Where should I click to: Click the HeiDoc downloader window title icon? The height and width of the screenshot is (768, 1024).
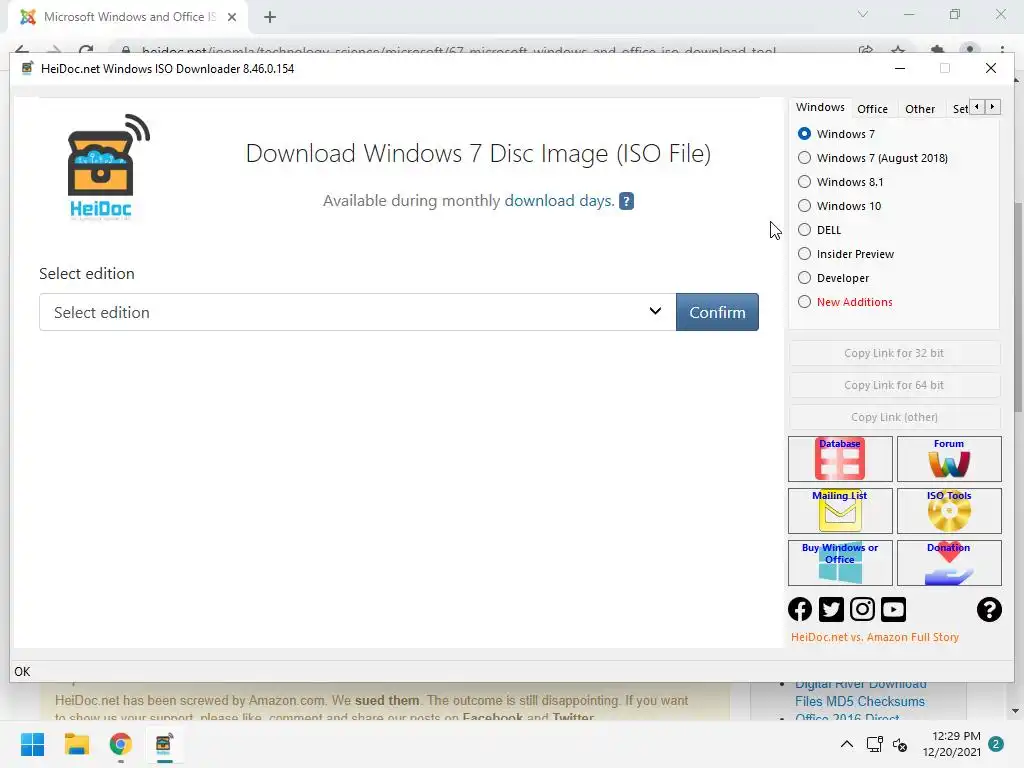(x=27, y=69)
